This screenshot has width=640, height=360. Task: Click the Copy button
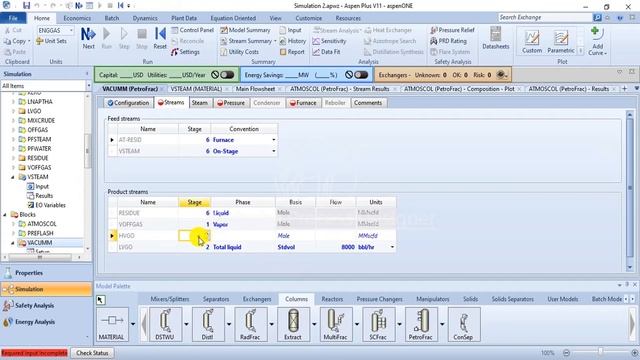(16, 41)
